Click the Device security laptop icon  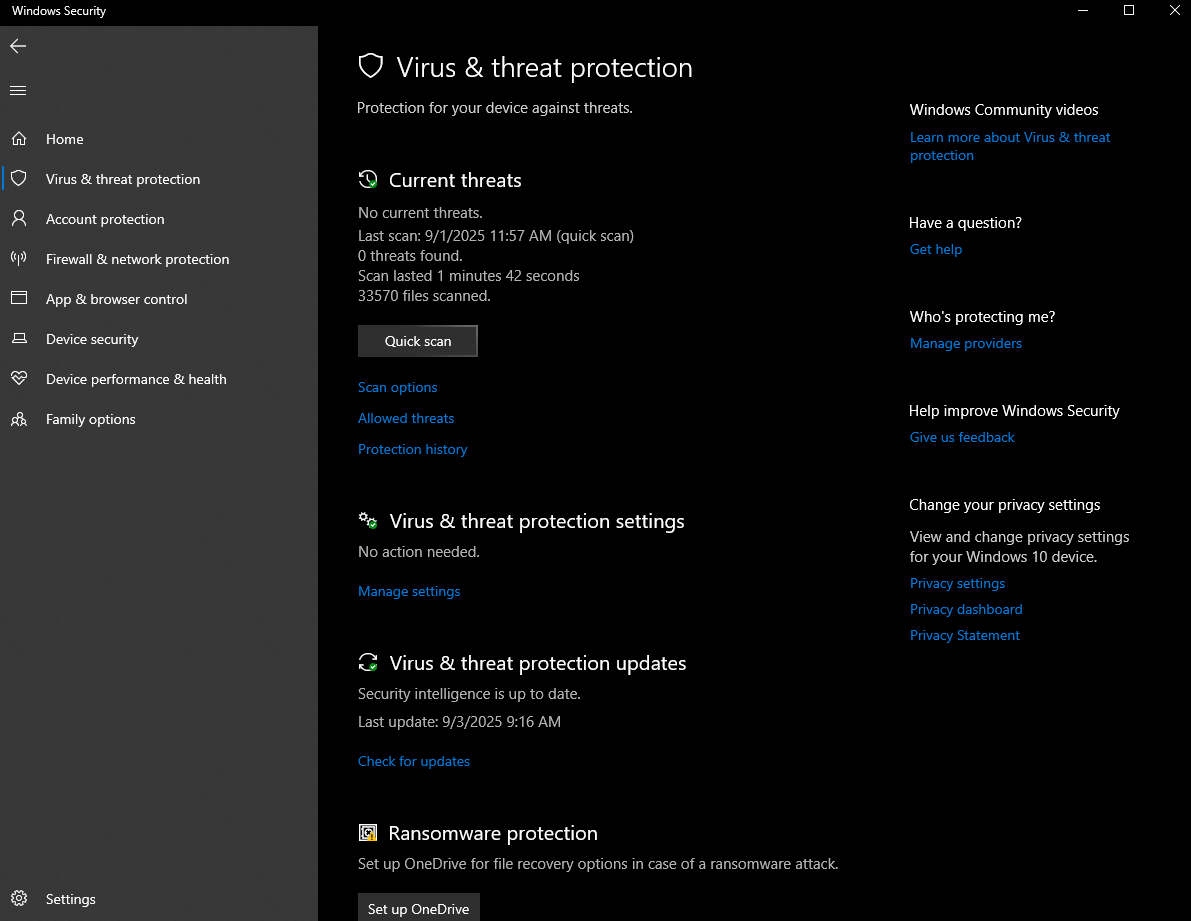19,339
